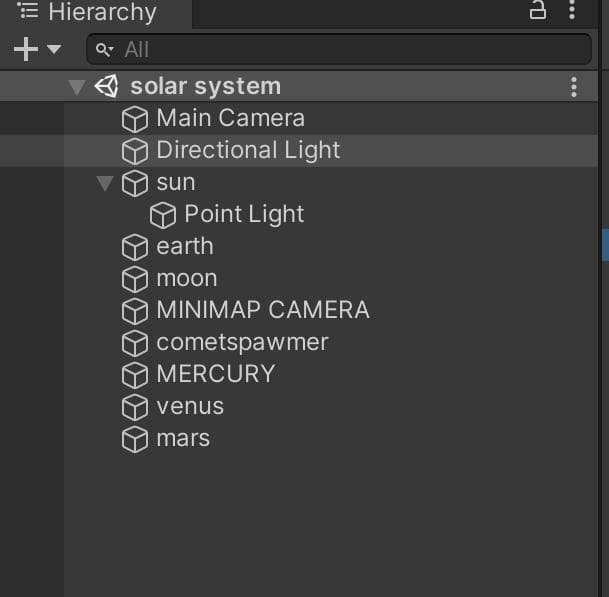Click the cube icon next to Main Camera
Screen dimensions: 609x597
click(x=135, y=119)
